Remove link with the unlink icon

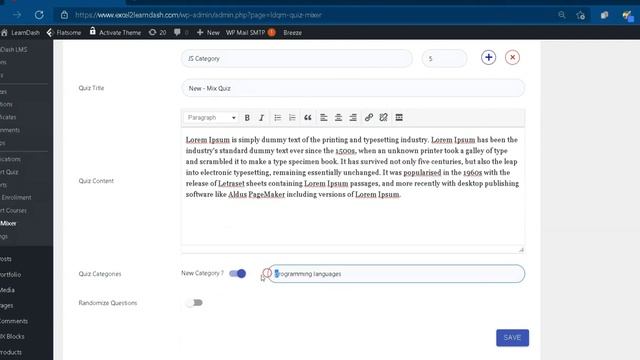point(383,118)
